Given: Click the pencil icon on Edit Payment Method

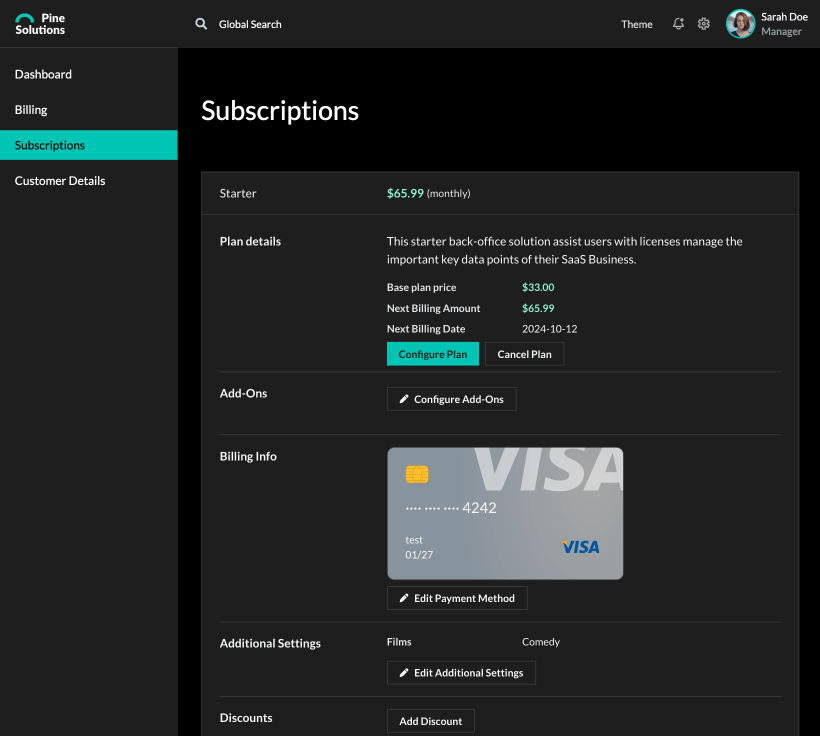Looking at the screenshot, I should [x=404, y=598].
